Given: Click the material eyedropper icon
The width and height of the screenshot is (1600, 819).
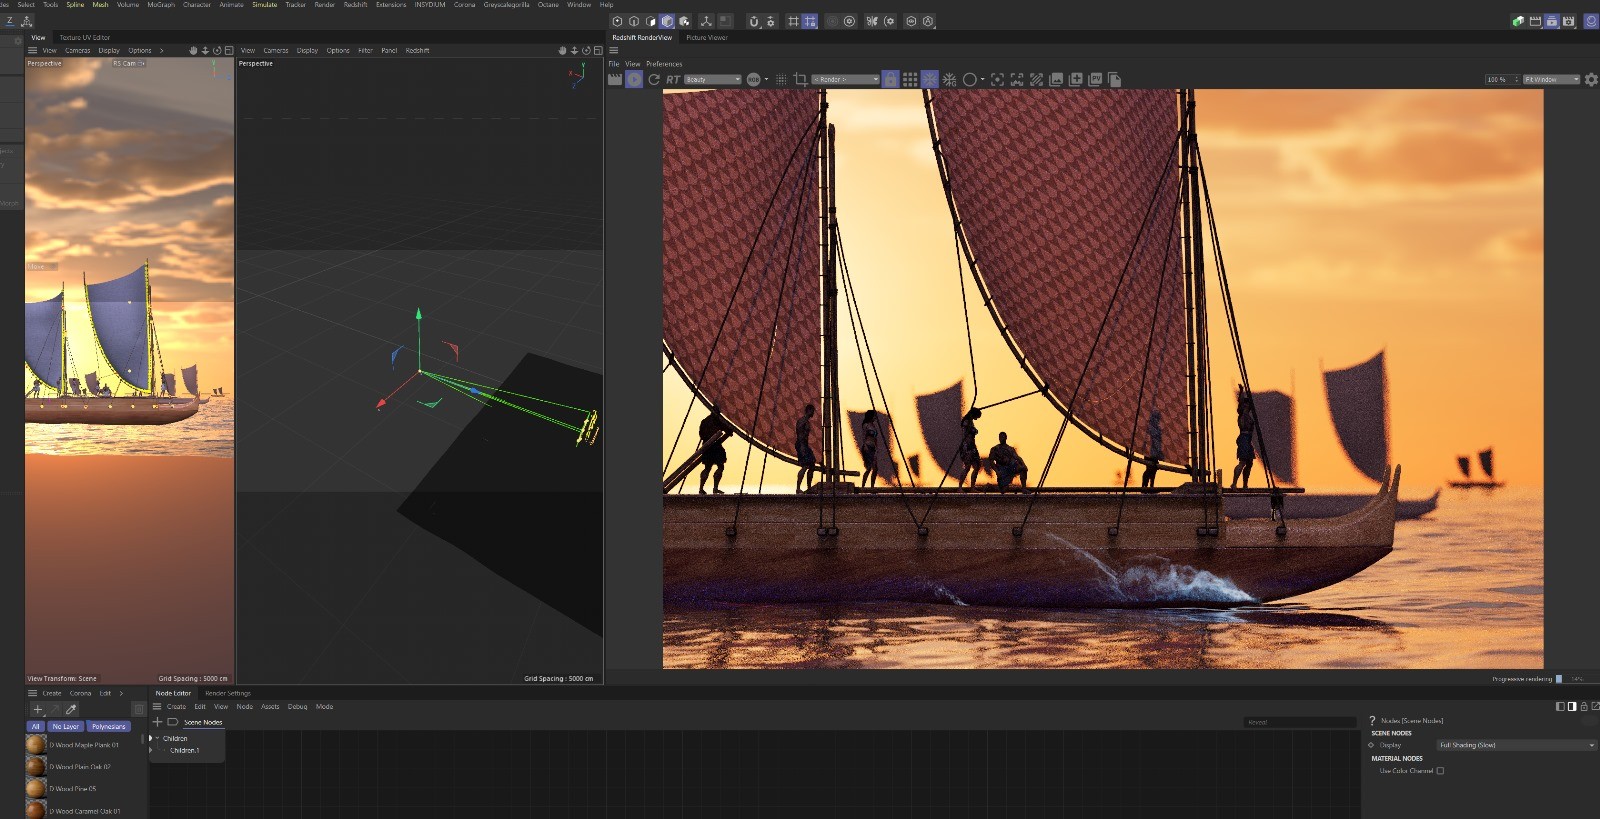Looking at the screenshot, I should pyautogui.click(x=71, y=709).
